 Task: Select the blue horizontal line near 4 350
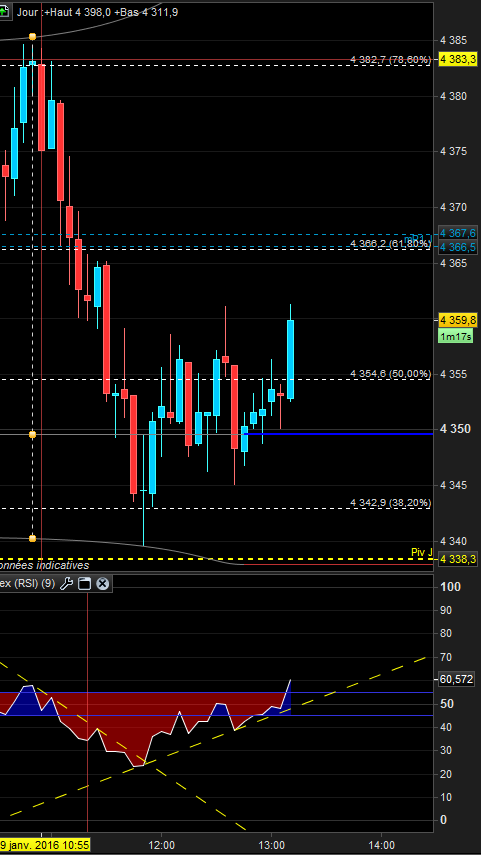(339, 433)
